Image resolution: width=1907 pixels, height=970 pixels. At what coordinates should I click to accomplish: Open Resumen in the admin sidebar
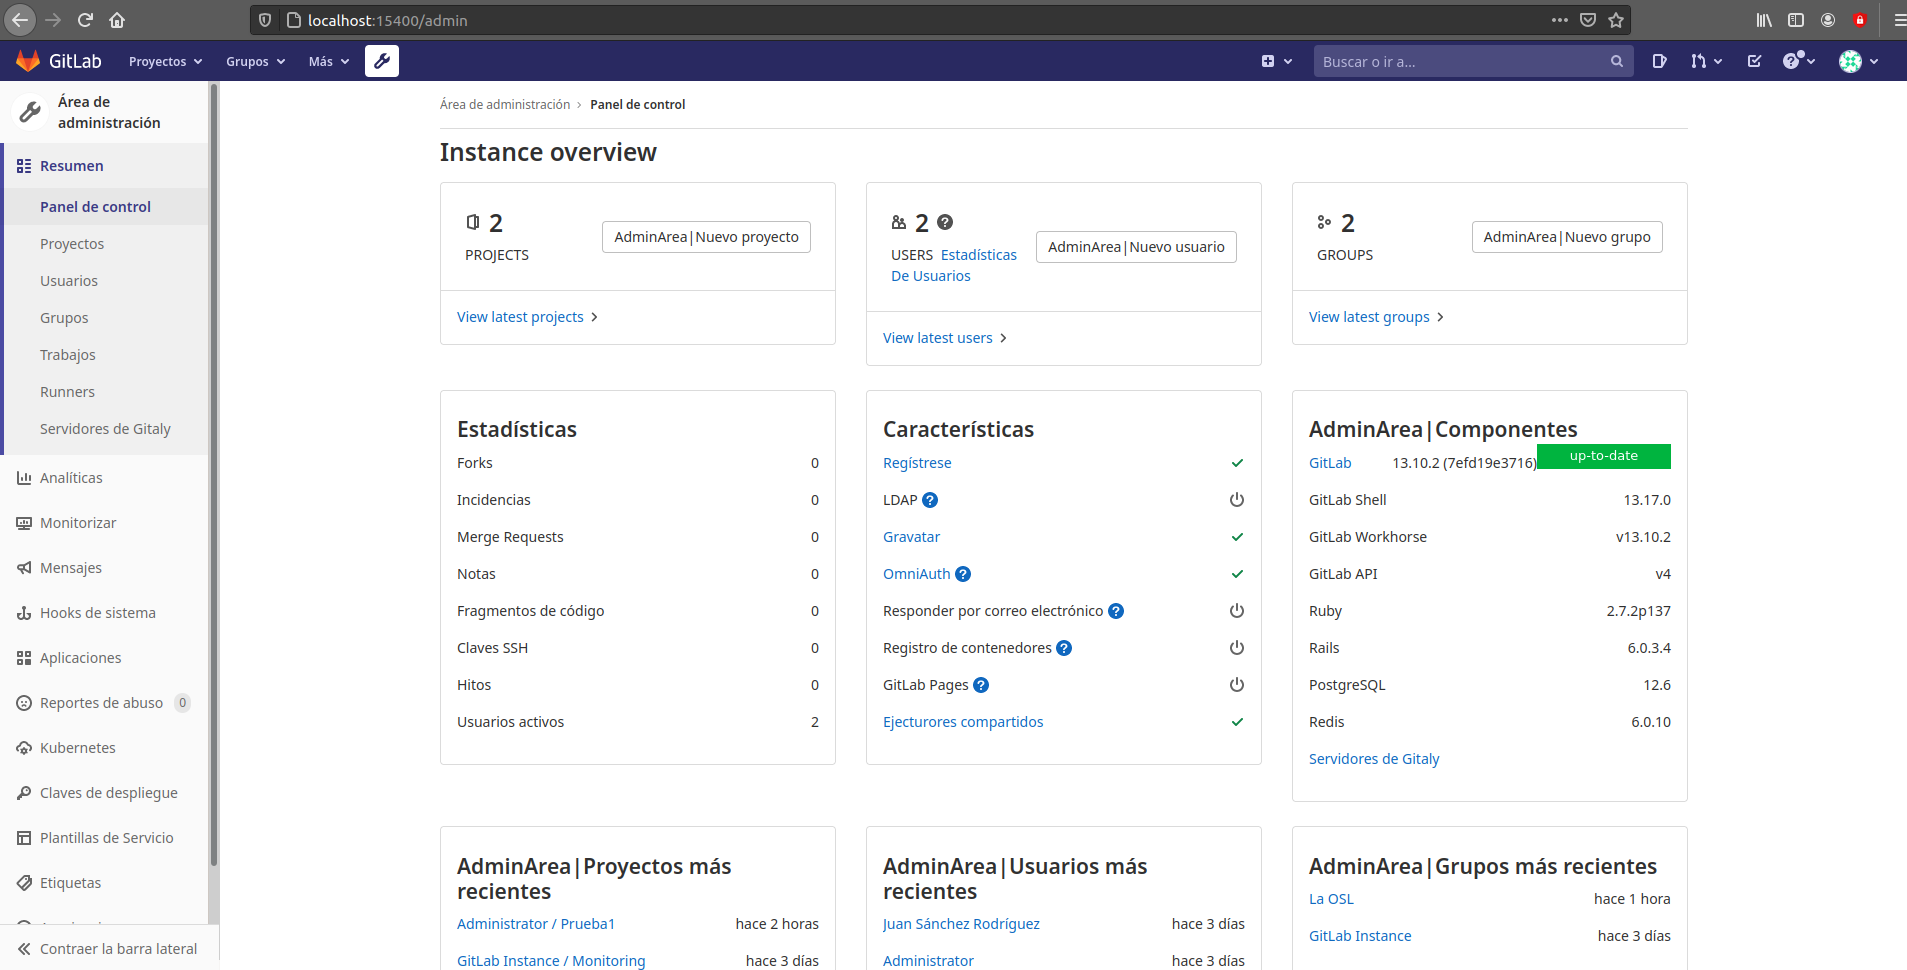[x=71, y=165]
